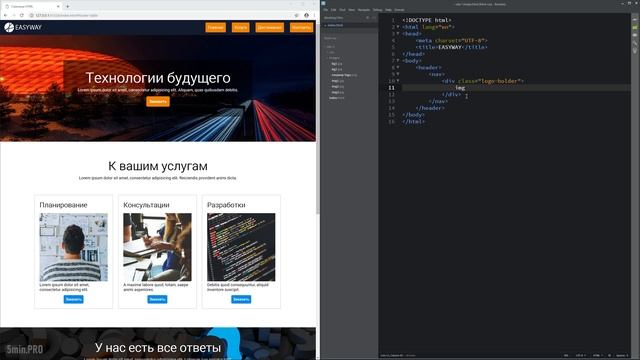Open a new browser tab
Viewport: 640px width, 360px height.
[67, 6]
